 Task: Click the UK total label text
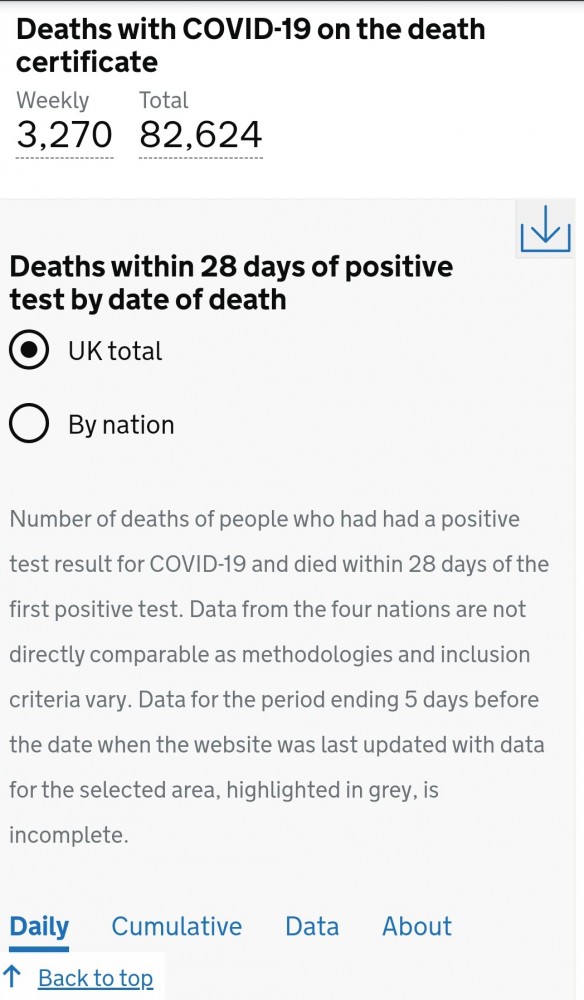click(115, 351)
